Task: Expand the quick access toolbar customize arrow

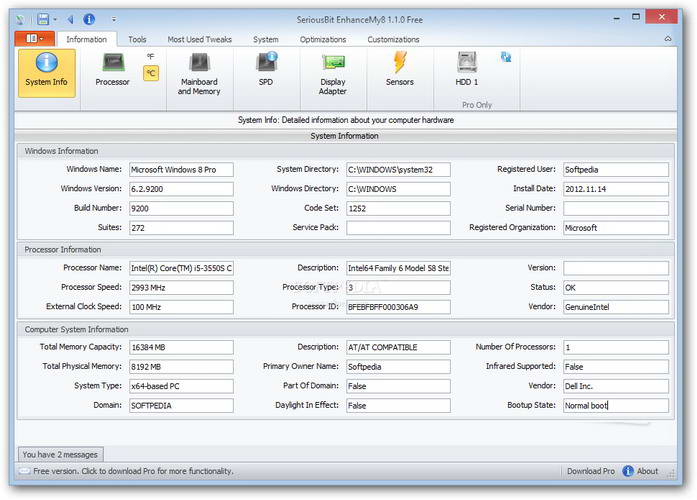Action: click(x=114, y=19)
